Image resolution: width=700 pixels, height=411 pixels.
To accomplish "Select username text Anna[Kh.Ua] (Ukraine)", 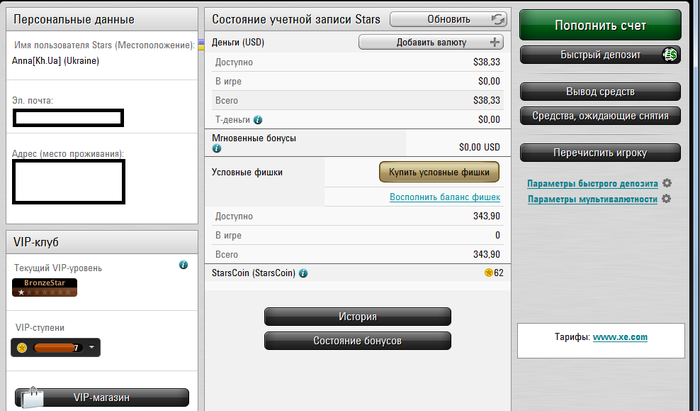I will click(x=56, y=61).
